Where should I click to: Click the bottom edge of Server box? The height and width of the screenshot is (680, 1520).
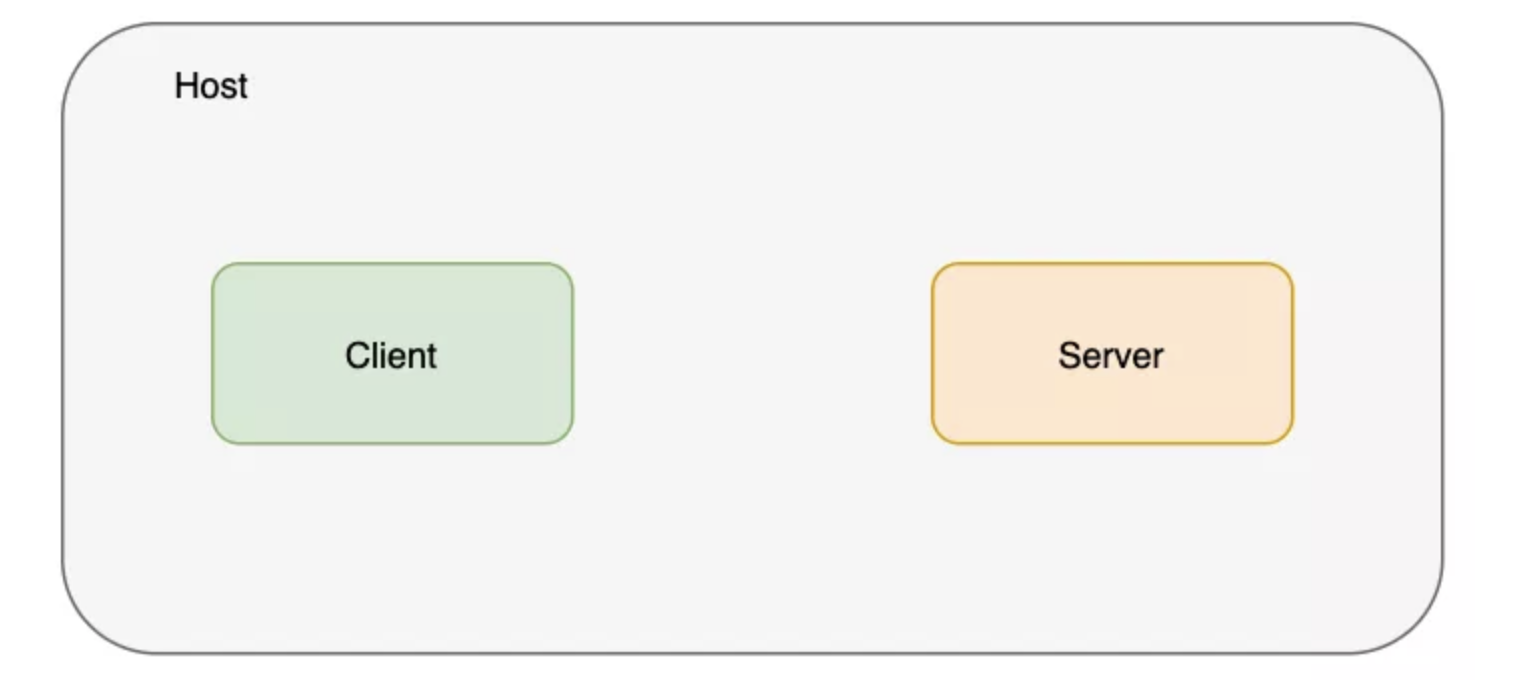tap(1112, 443)
